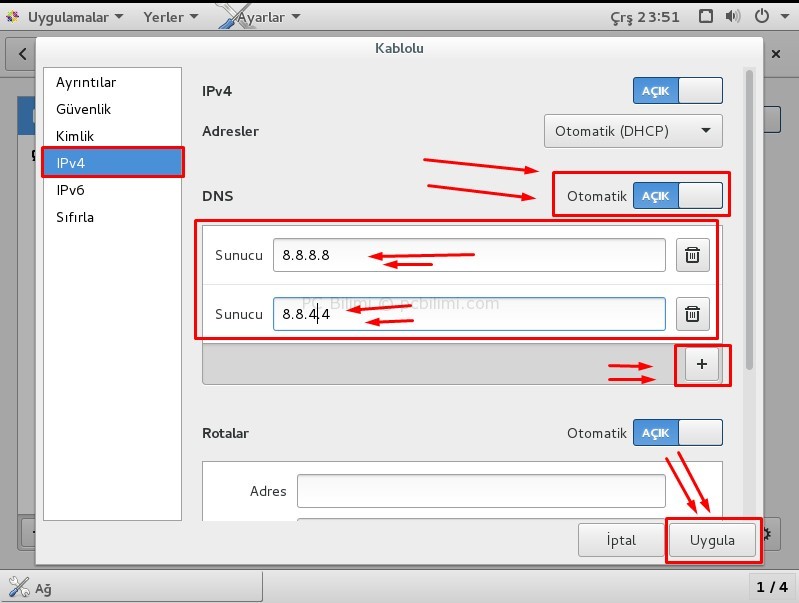799x603 pixels.
Task: Select IPv6 in the sidebar
Action: pyautogui.click(x=70, y=189)
